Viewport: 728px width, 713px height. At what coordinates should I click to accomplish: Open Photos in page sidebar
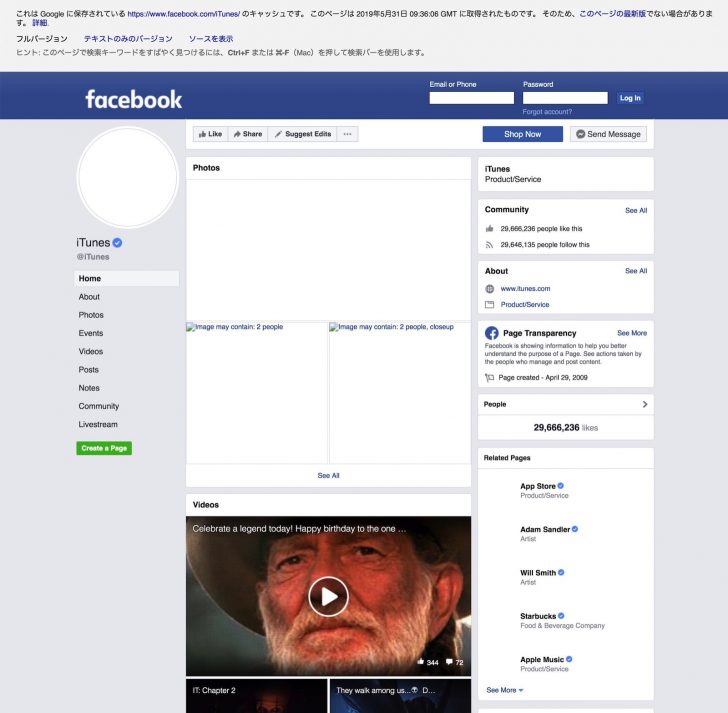tap(91, 315)
